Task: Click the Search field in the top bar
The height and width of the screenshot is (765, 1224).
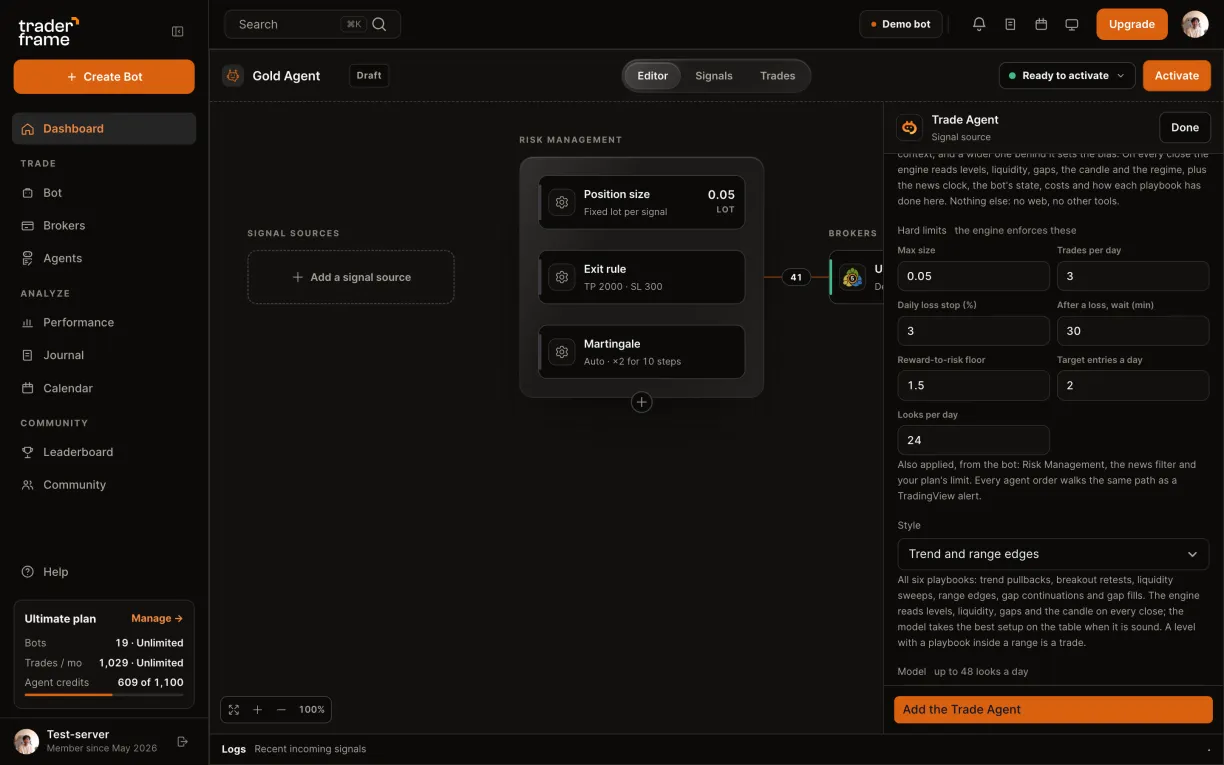Action: click(313, 24)
